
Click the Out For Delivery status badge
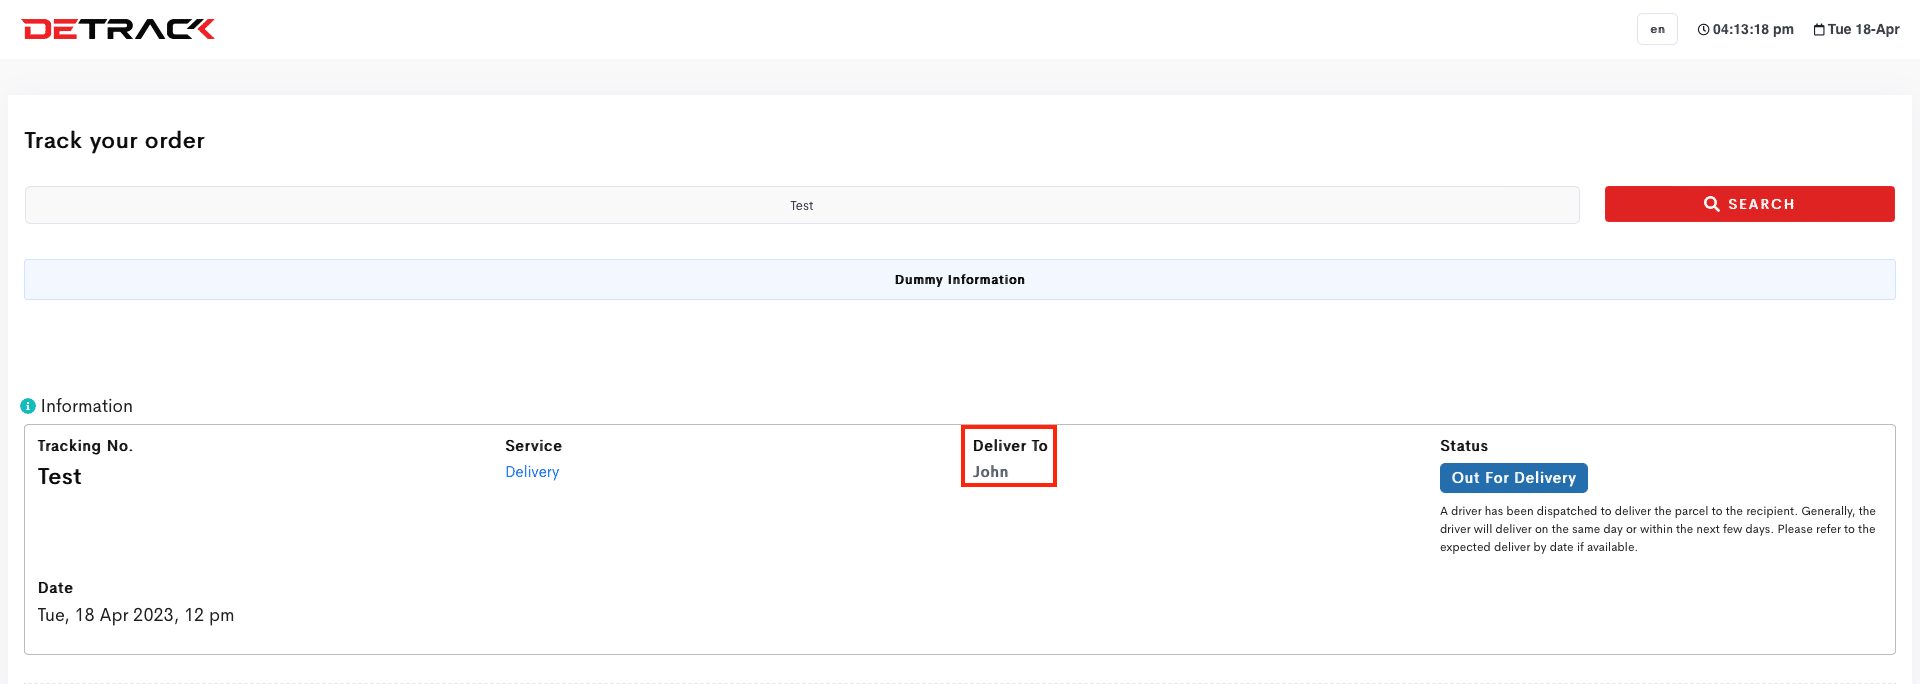1514,478
